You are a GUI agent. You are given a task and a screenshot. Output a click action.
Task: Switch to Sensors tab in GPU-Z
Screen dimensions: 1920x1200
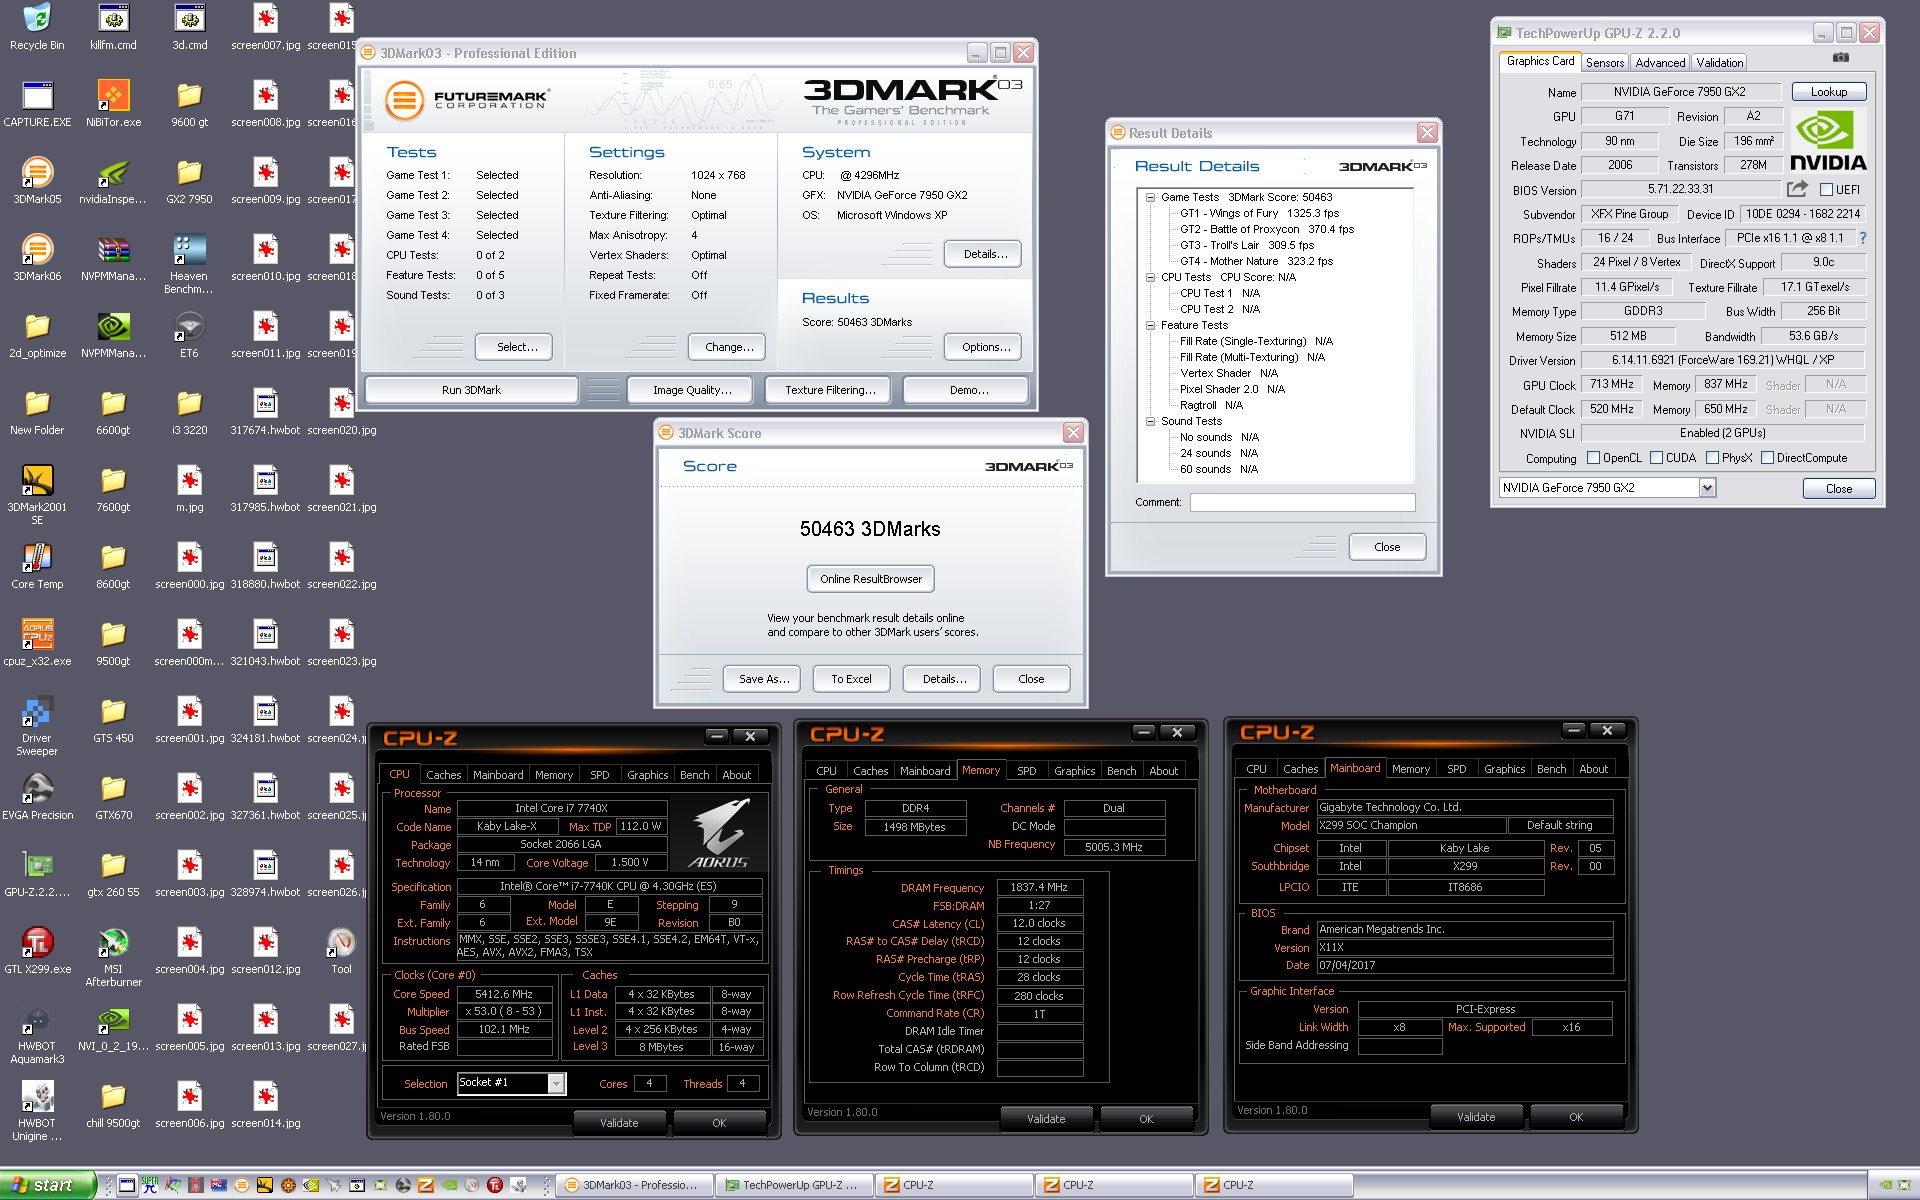tap(1605, 62)
